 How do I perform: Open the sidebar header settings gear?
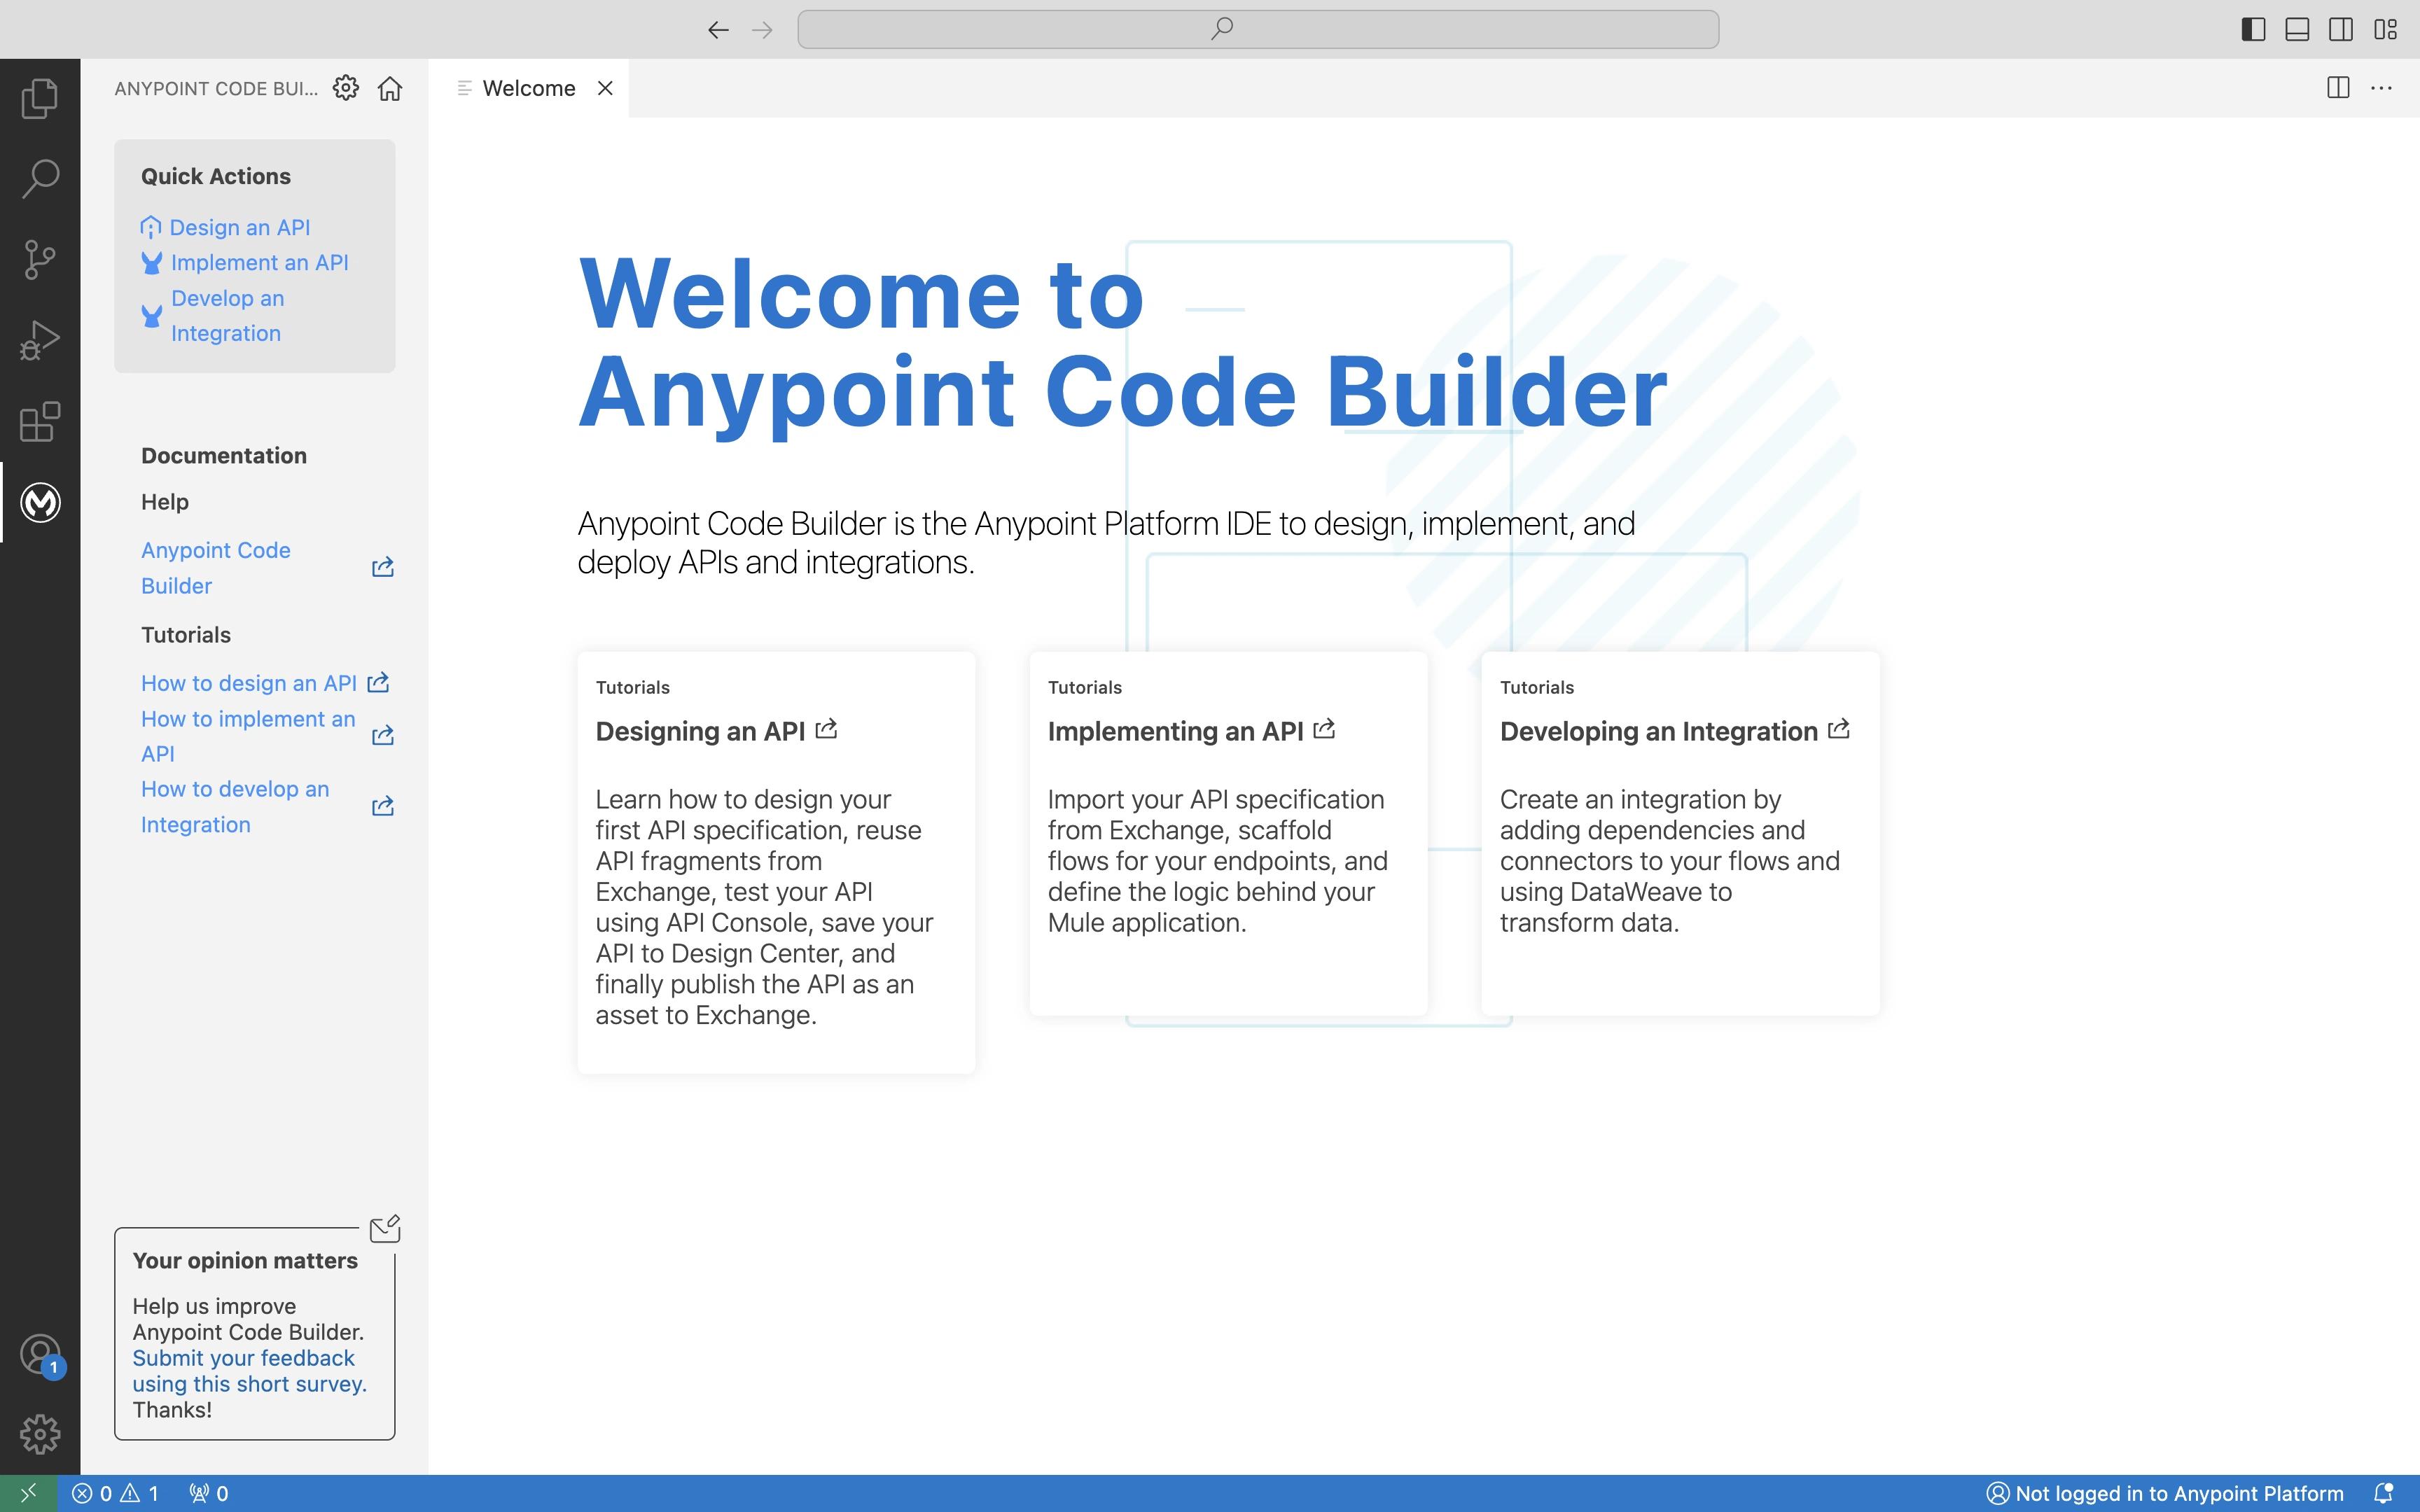pyautogui.click(x=346, y=88)
